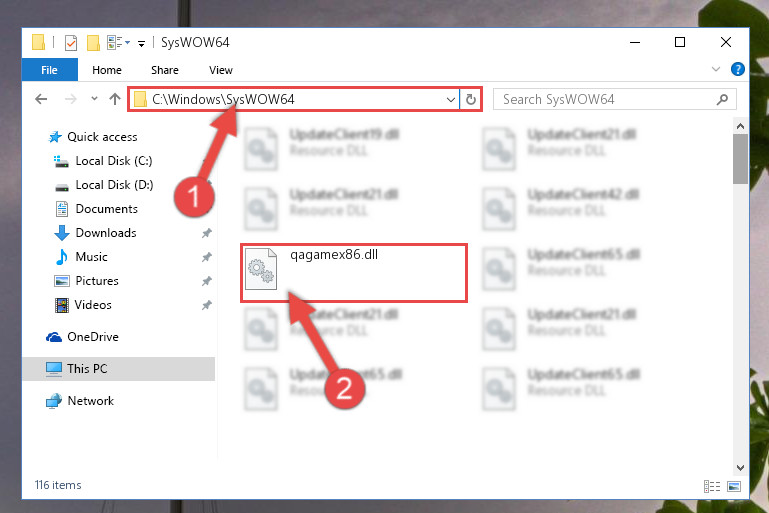Open Local Disk (C:) in the sidebar
Screen dimensions: 769x513
pyautogui.click(x=103, y=161)
